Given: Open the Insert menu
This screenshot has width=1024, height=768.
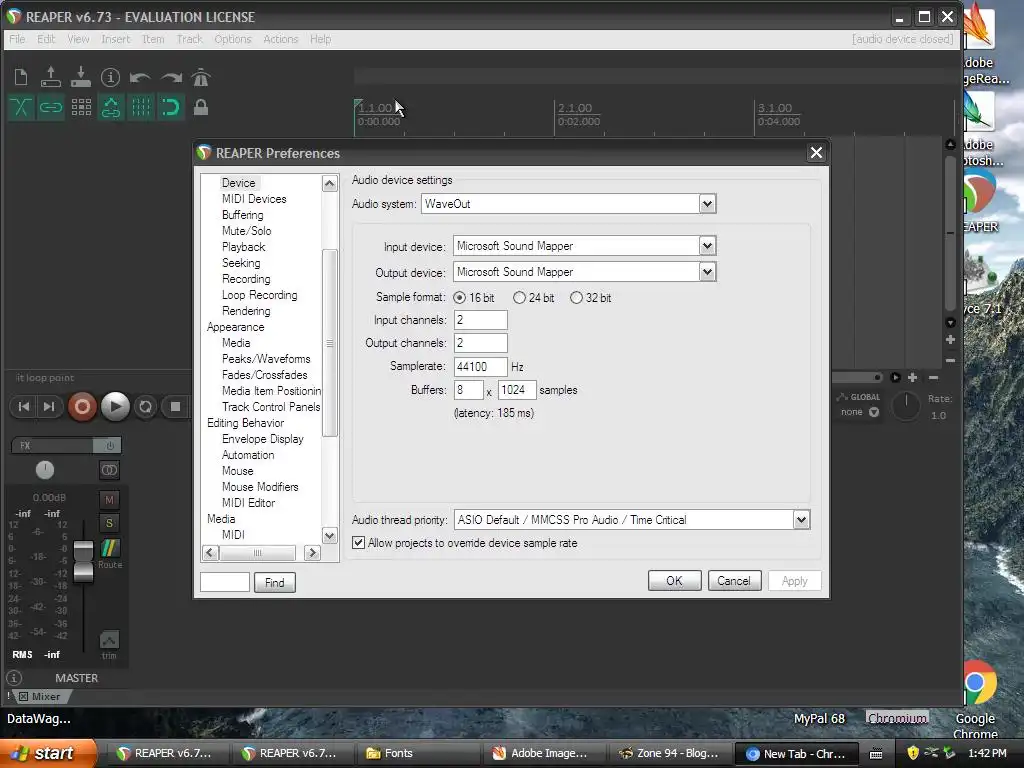Looking at the screenshot, I should pyautogui.click(x=116, y=39).
